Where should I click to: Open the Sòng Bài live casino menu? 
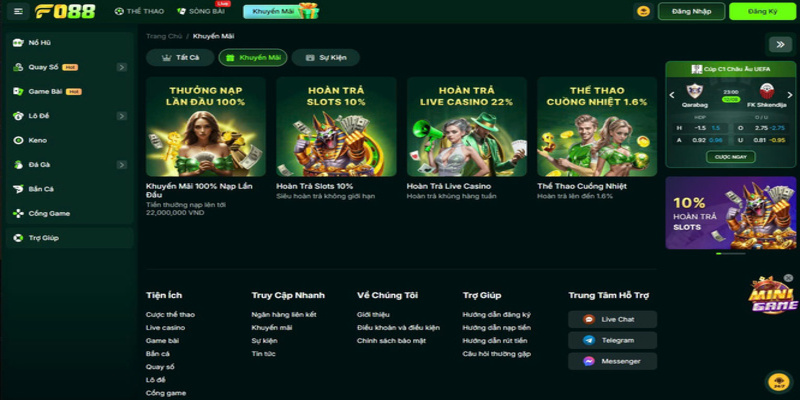(201, 11)
